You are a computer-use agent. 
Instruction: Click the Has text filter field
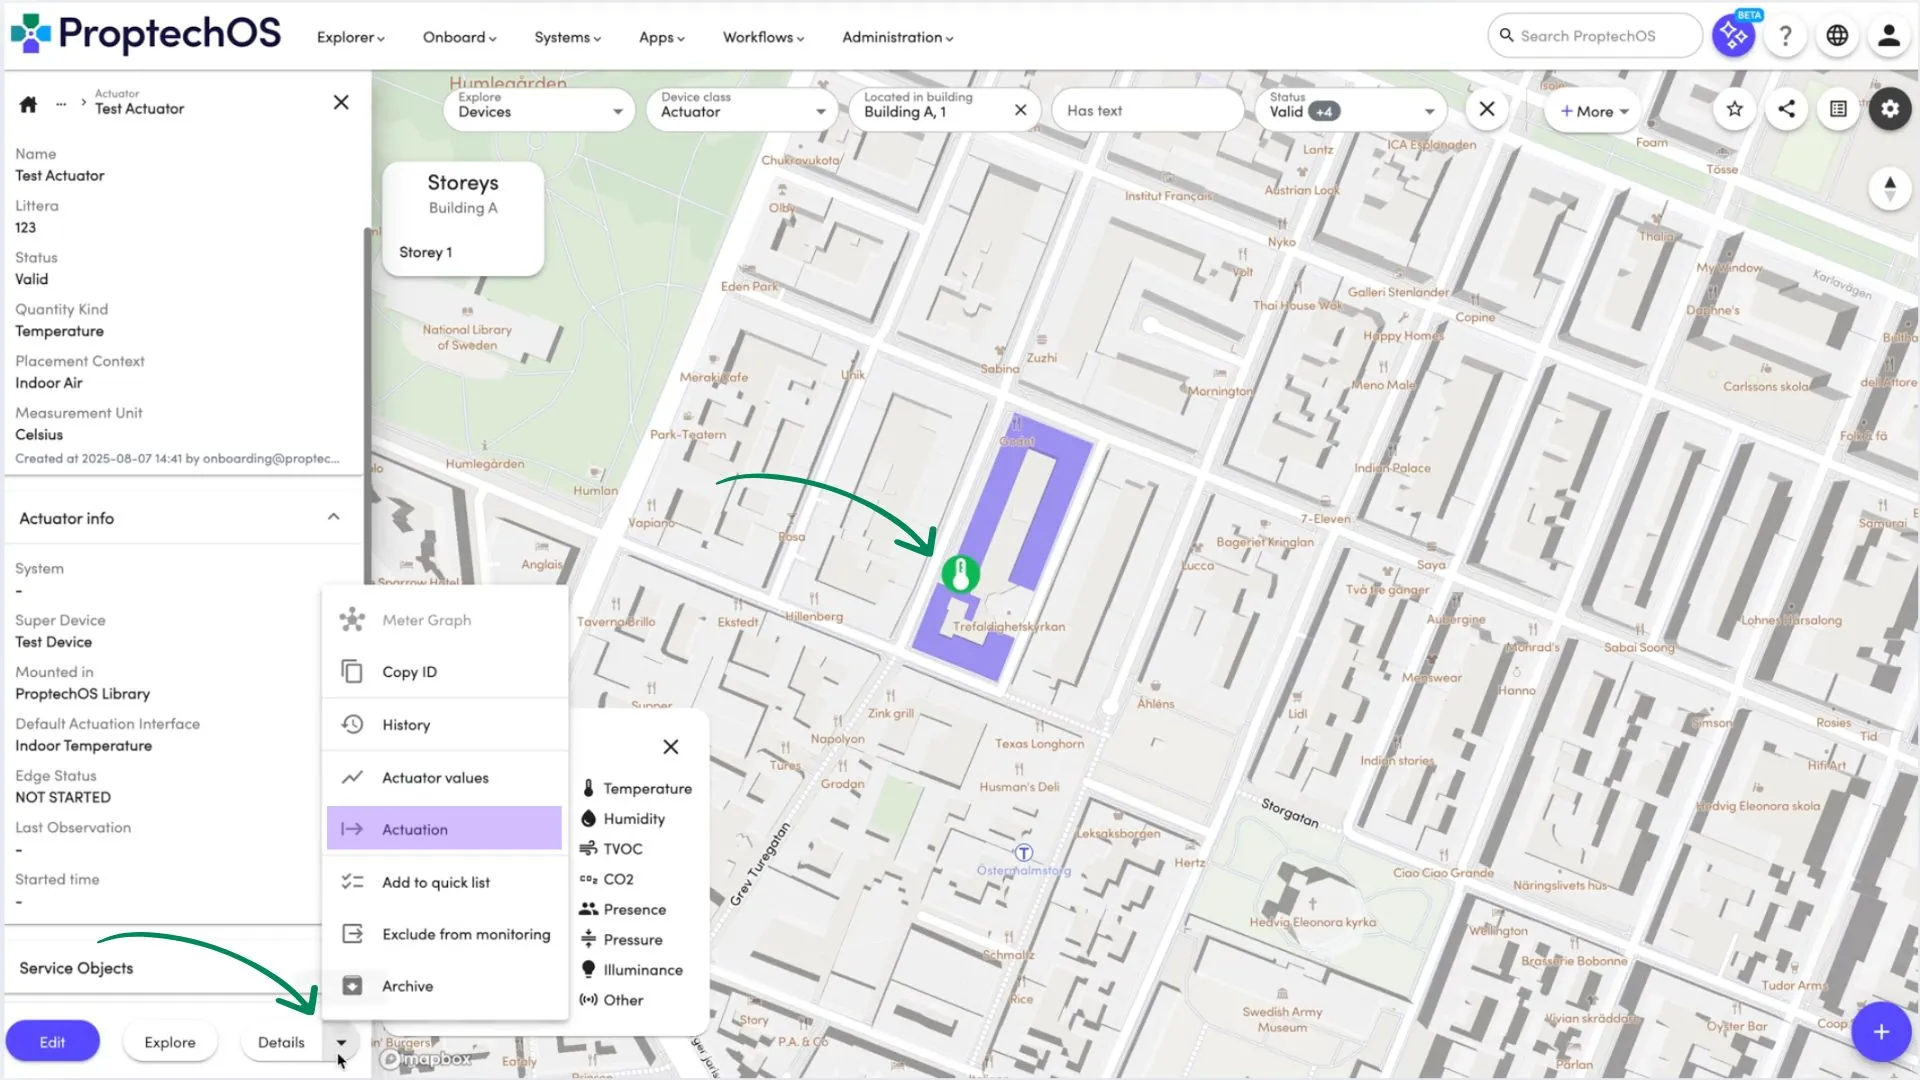click(1147, 110)
